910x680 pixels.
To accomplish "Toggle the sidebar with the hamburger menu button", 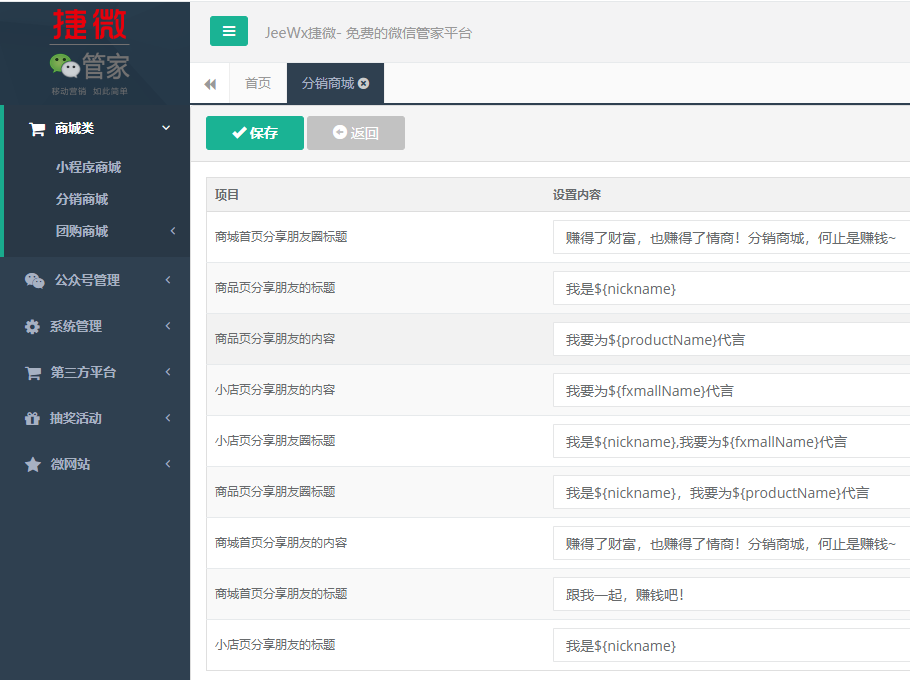I will pos(229,31).
